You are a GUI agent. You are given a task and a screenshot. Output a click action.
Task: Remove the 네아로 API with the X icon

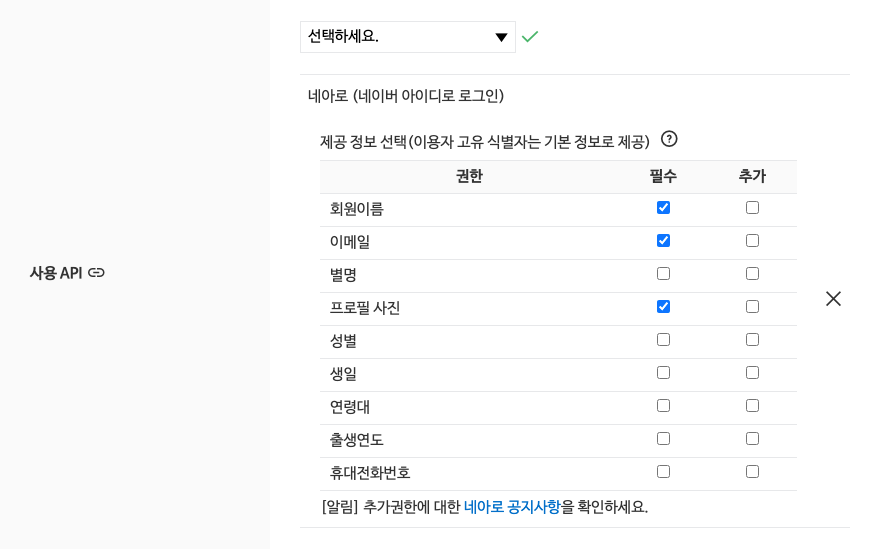pos(833,299)
